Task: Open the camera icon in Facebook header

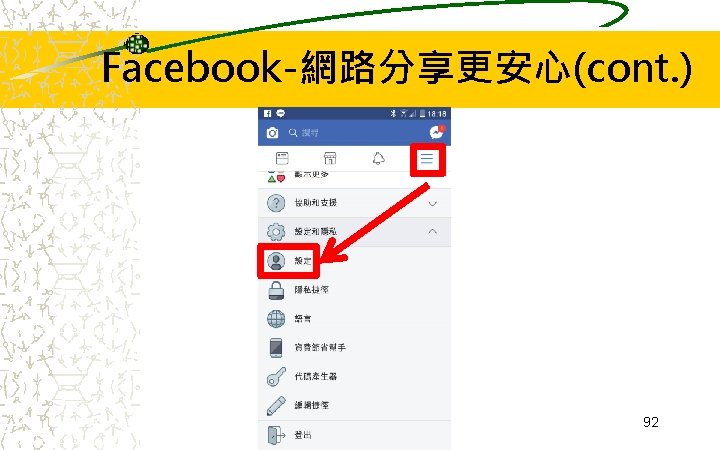Action: 272,133
